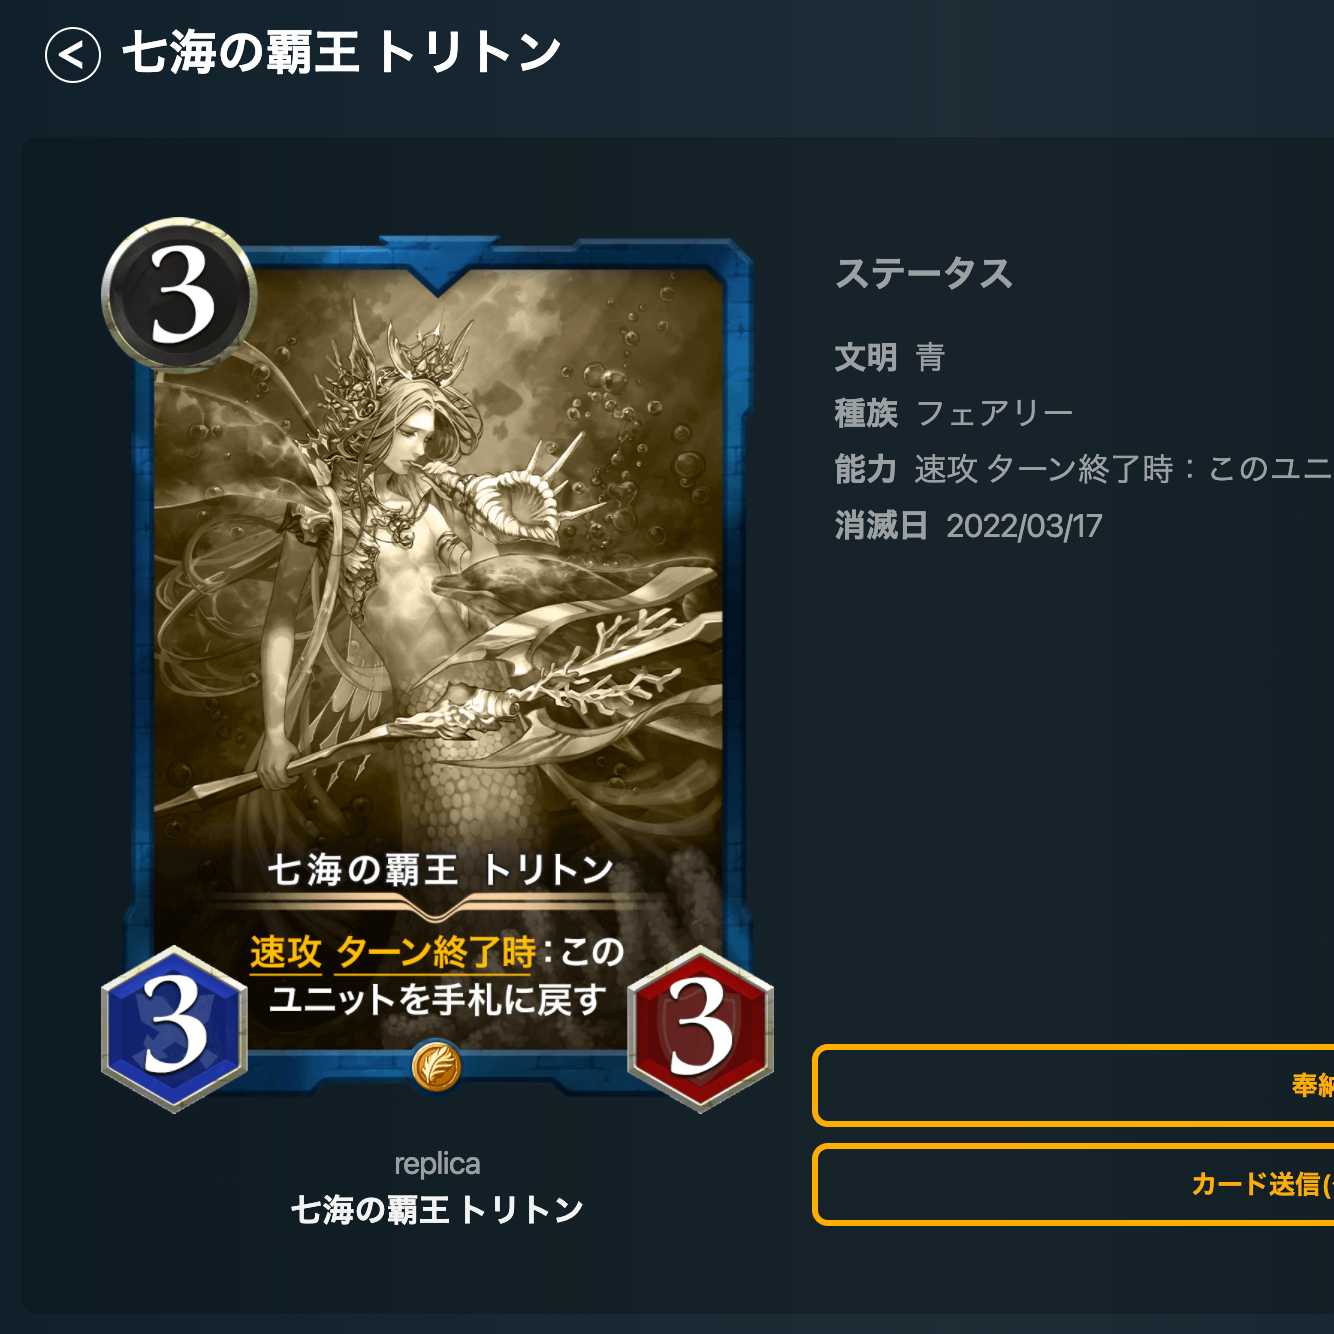
Task: Click the カード送信 button
Action: (x=1074, y=1184)
